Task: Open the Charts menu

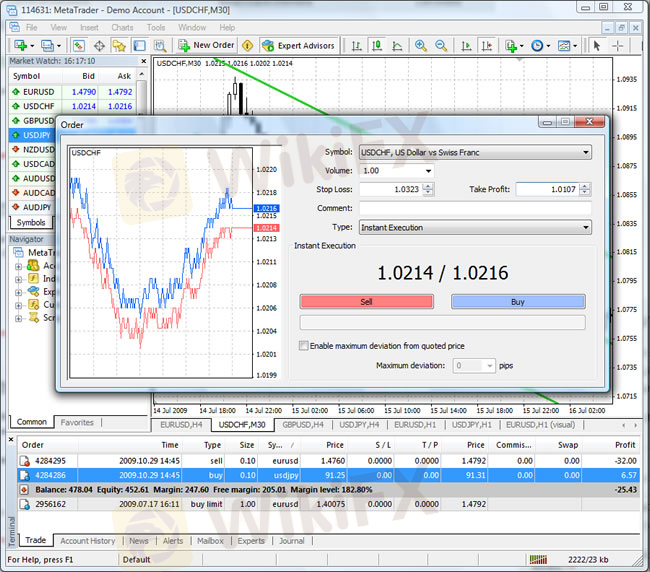Action: tap(122, 27)
